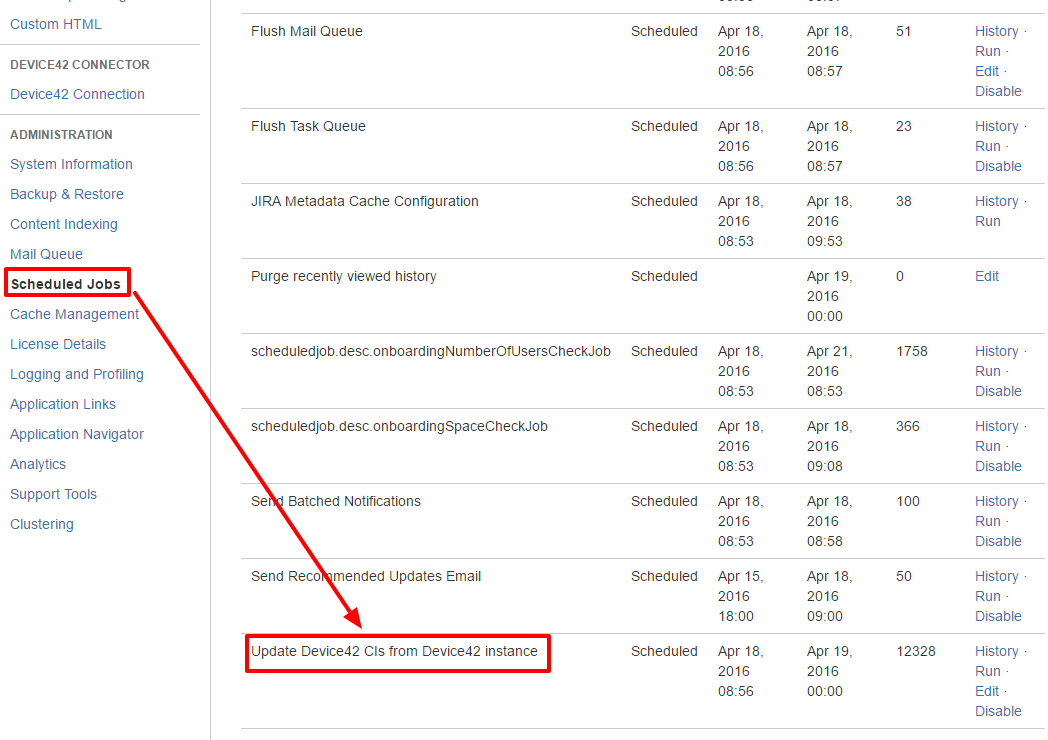This screenshot has width=1048, height=740.
Task: Run the Flush Task Queue job
Action: point(988,146)
